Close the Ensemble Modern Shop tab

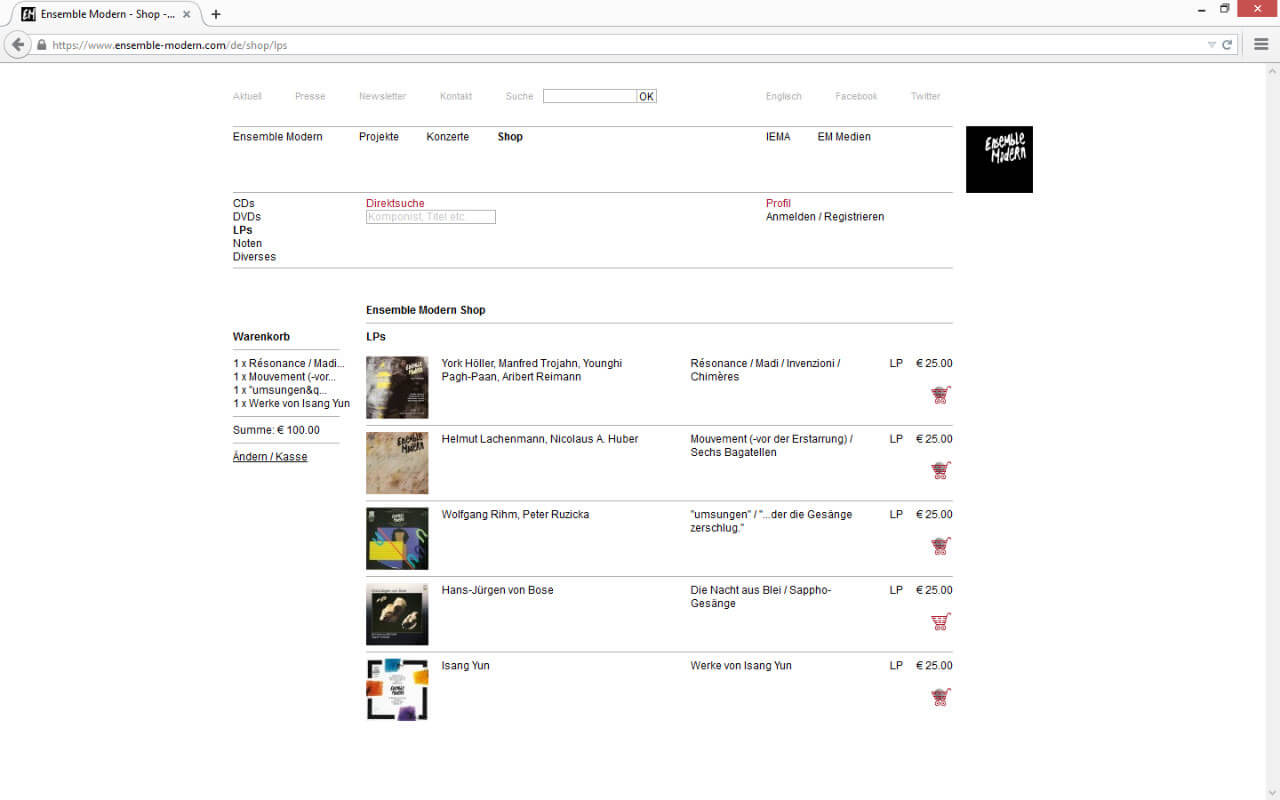coord(186,14)
